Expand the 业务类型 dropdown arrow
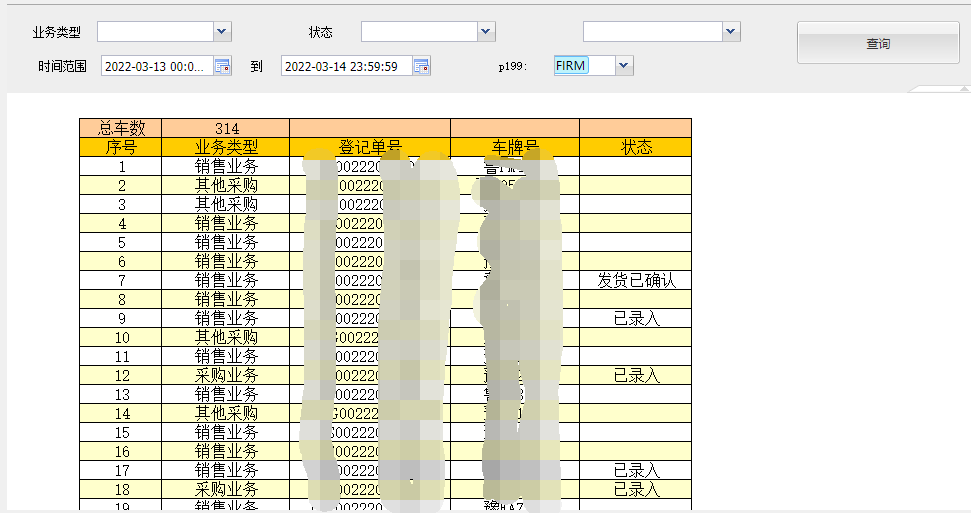The height and width of the screenshot is (513, 971). [222, 32]
